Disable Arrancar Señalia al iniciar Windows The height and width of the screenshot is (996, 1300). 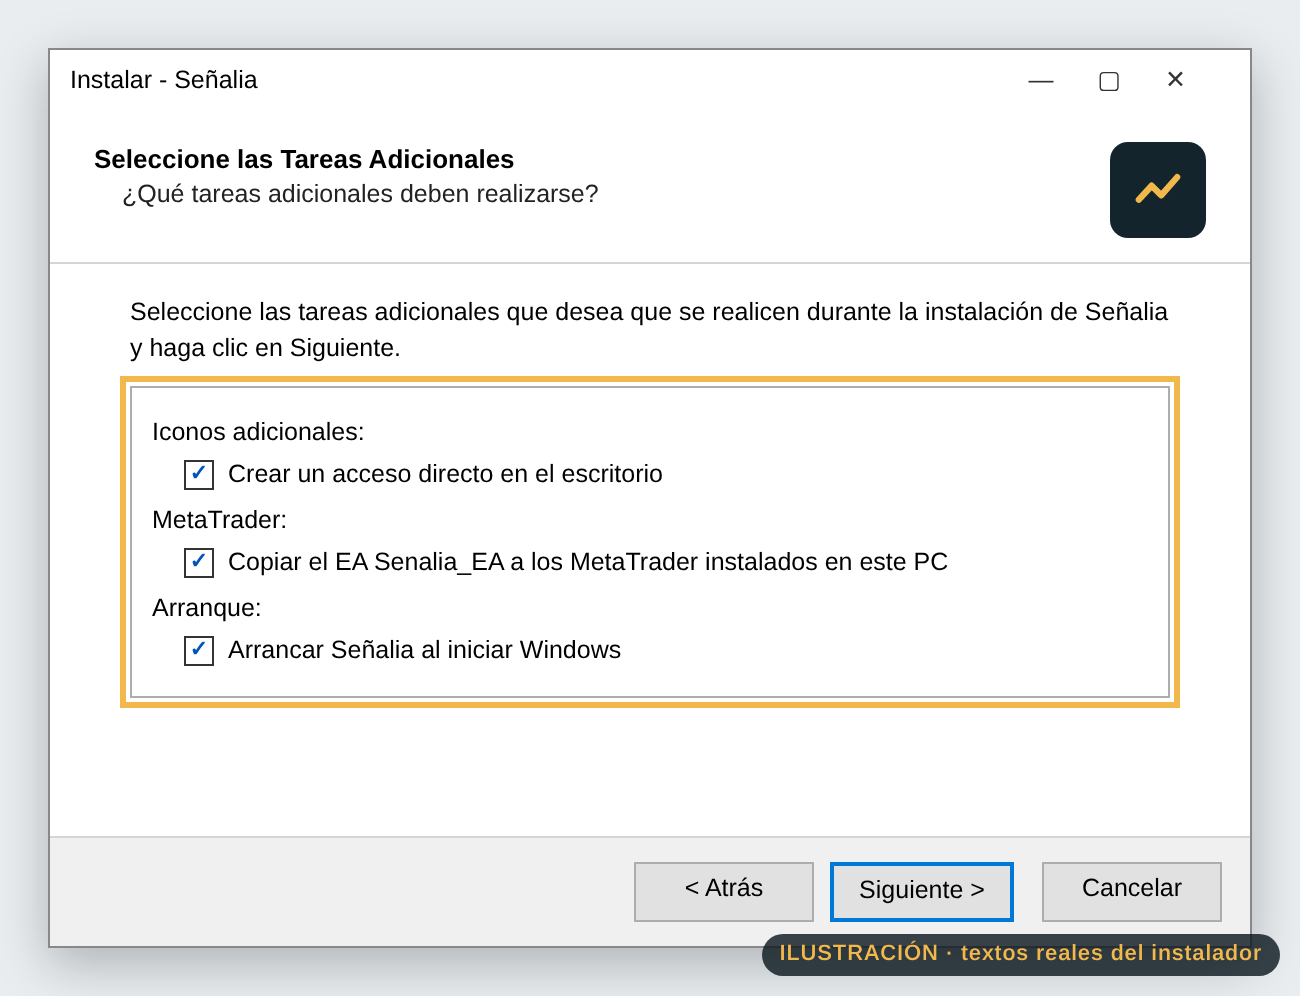click(199, 650)
